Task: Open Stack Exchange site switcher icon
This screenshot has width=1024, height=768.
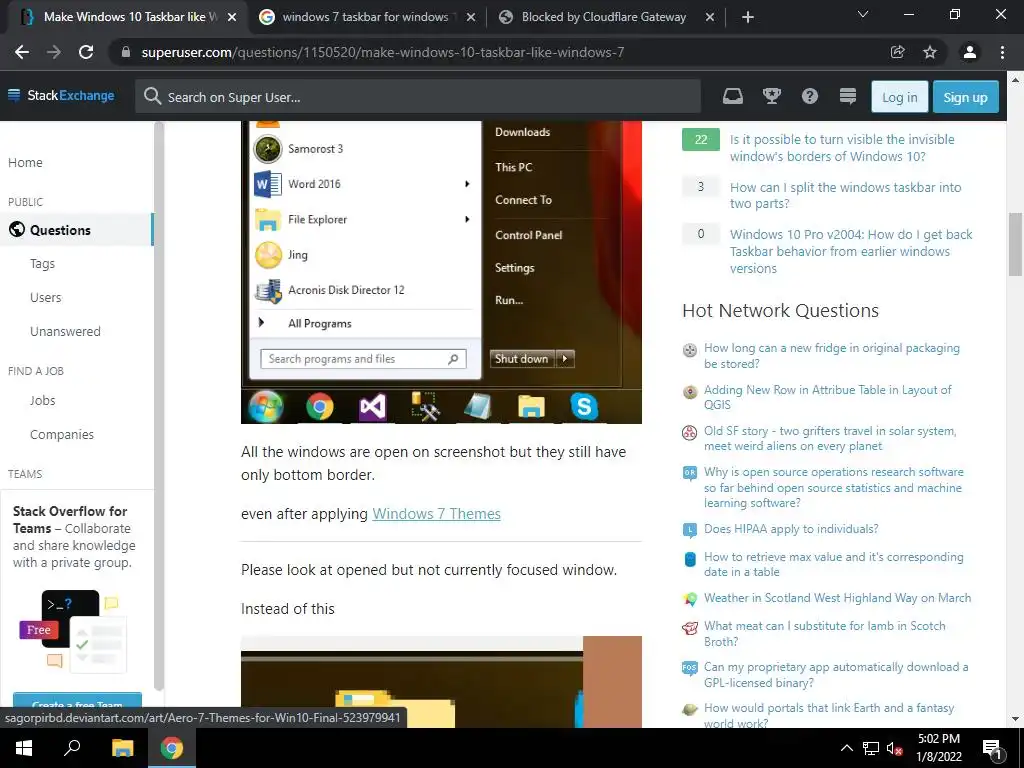Action: pos(848,97)
